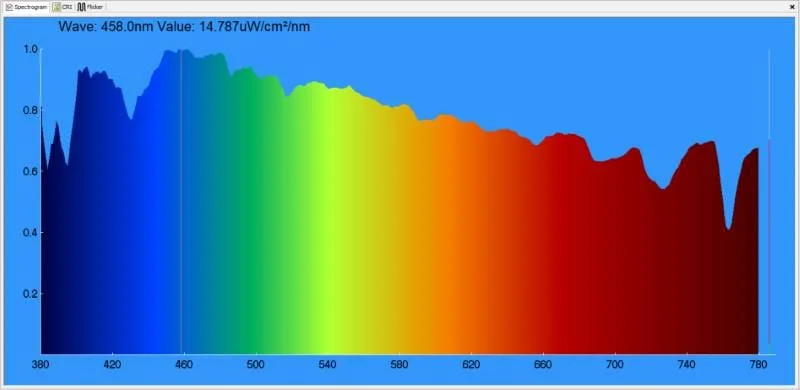Open the CRI tab

(x=63, y=7)
